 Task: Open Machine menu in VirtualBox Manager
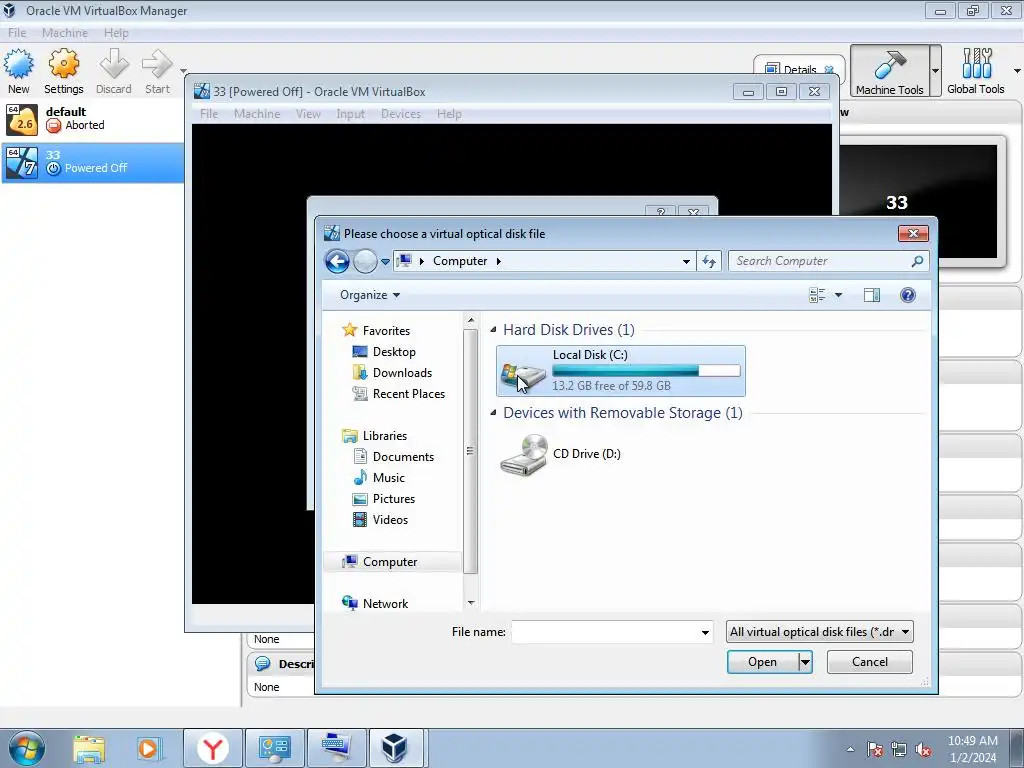pyautogui.click(x=65, y=33)
